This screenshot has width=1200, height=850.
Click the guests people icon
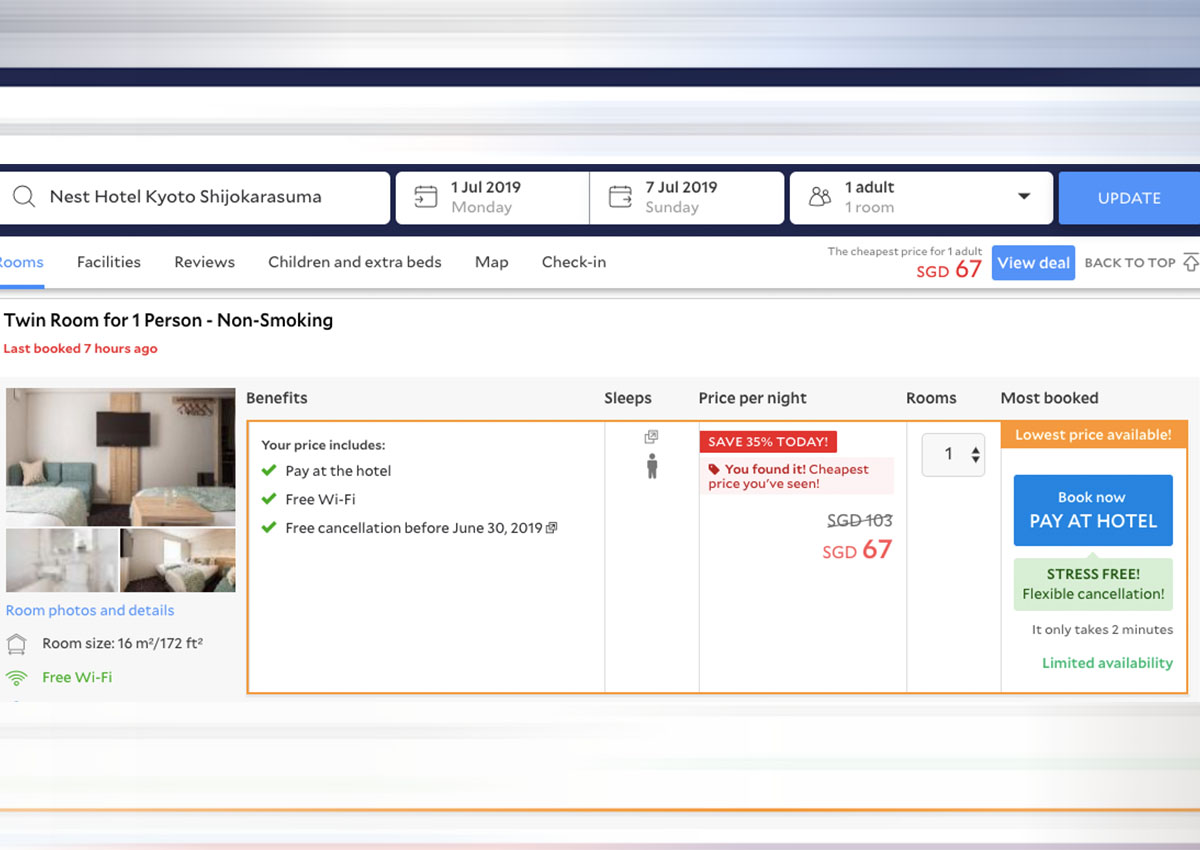point(820,197)
